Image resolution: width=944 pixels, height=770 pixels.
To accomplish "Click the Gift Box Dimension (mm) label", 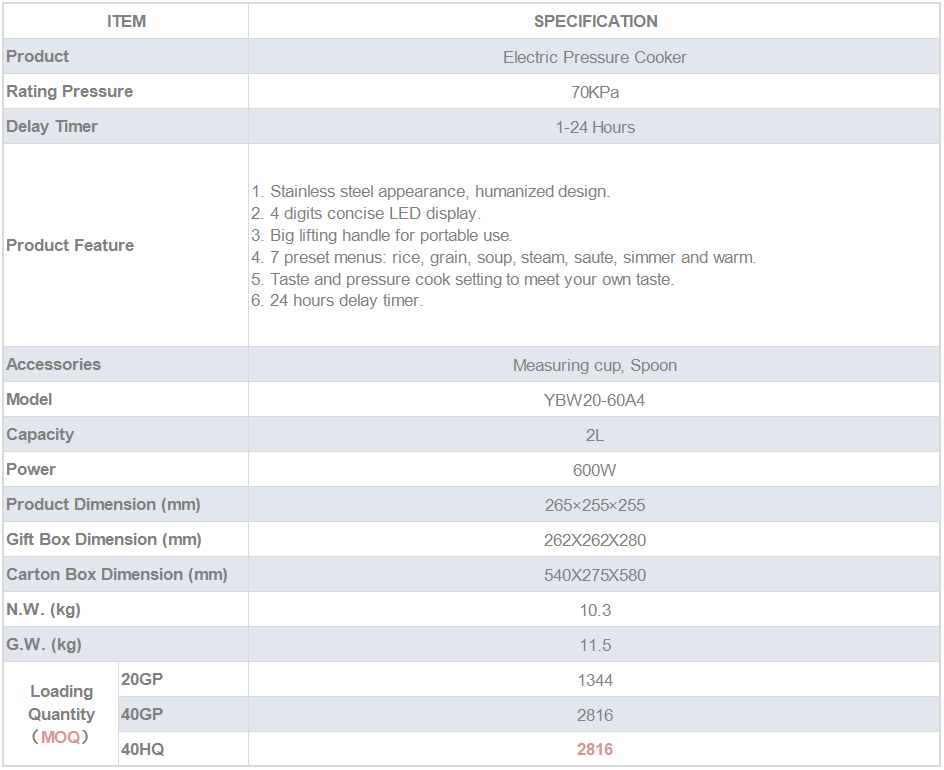I will (104, 539).
